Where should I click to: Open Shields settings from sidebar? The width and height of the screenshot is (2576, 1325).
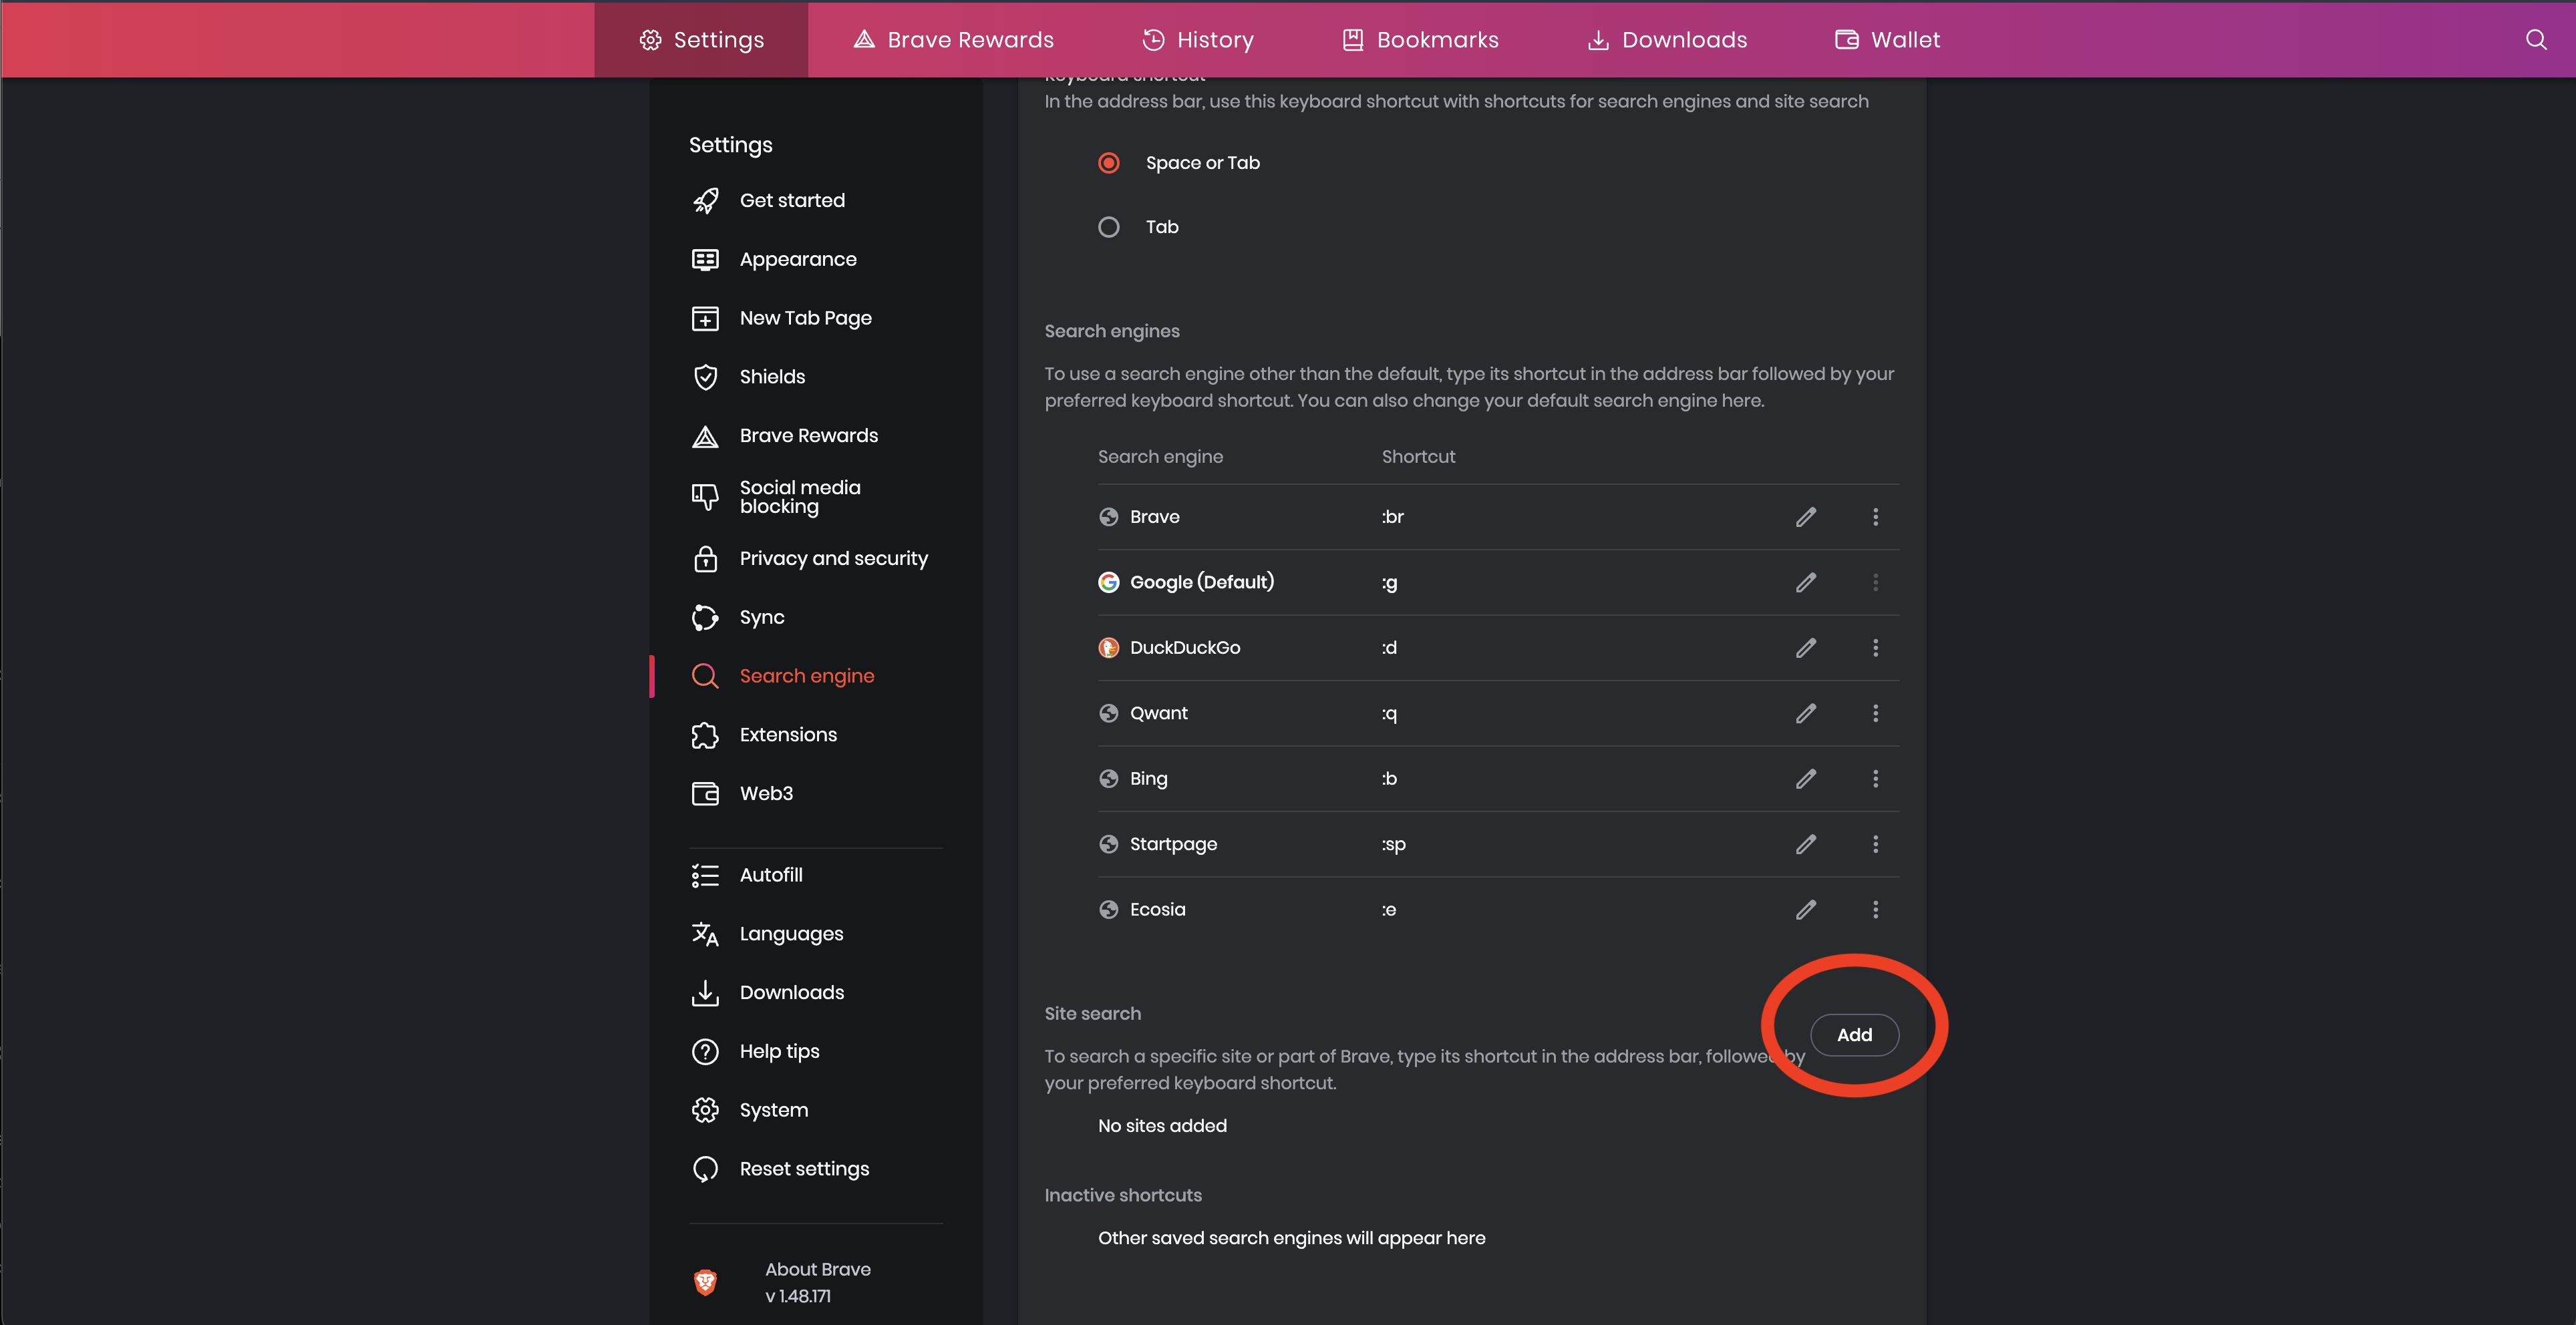771,377
